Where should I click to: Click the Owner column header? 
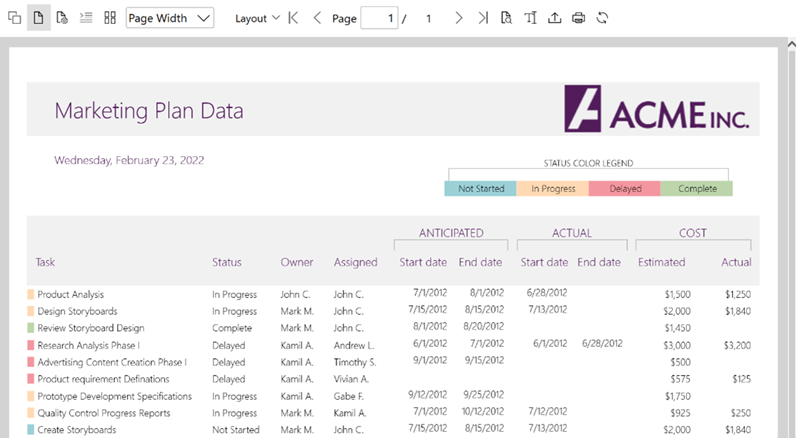(296, 262)
